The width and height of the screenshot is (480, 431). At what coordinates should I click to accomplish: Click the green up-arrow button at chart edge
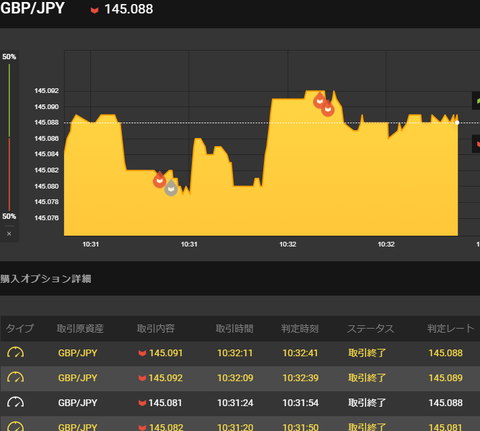[476, 100]
